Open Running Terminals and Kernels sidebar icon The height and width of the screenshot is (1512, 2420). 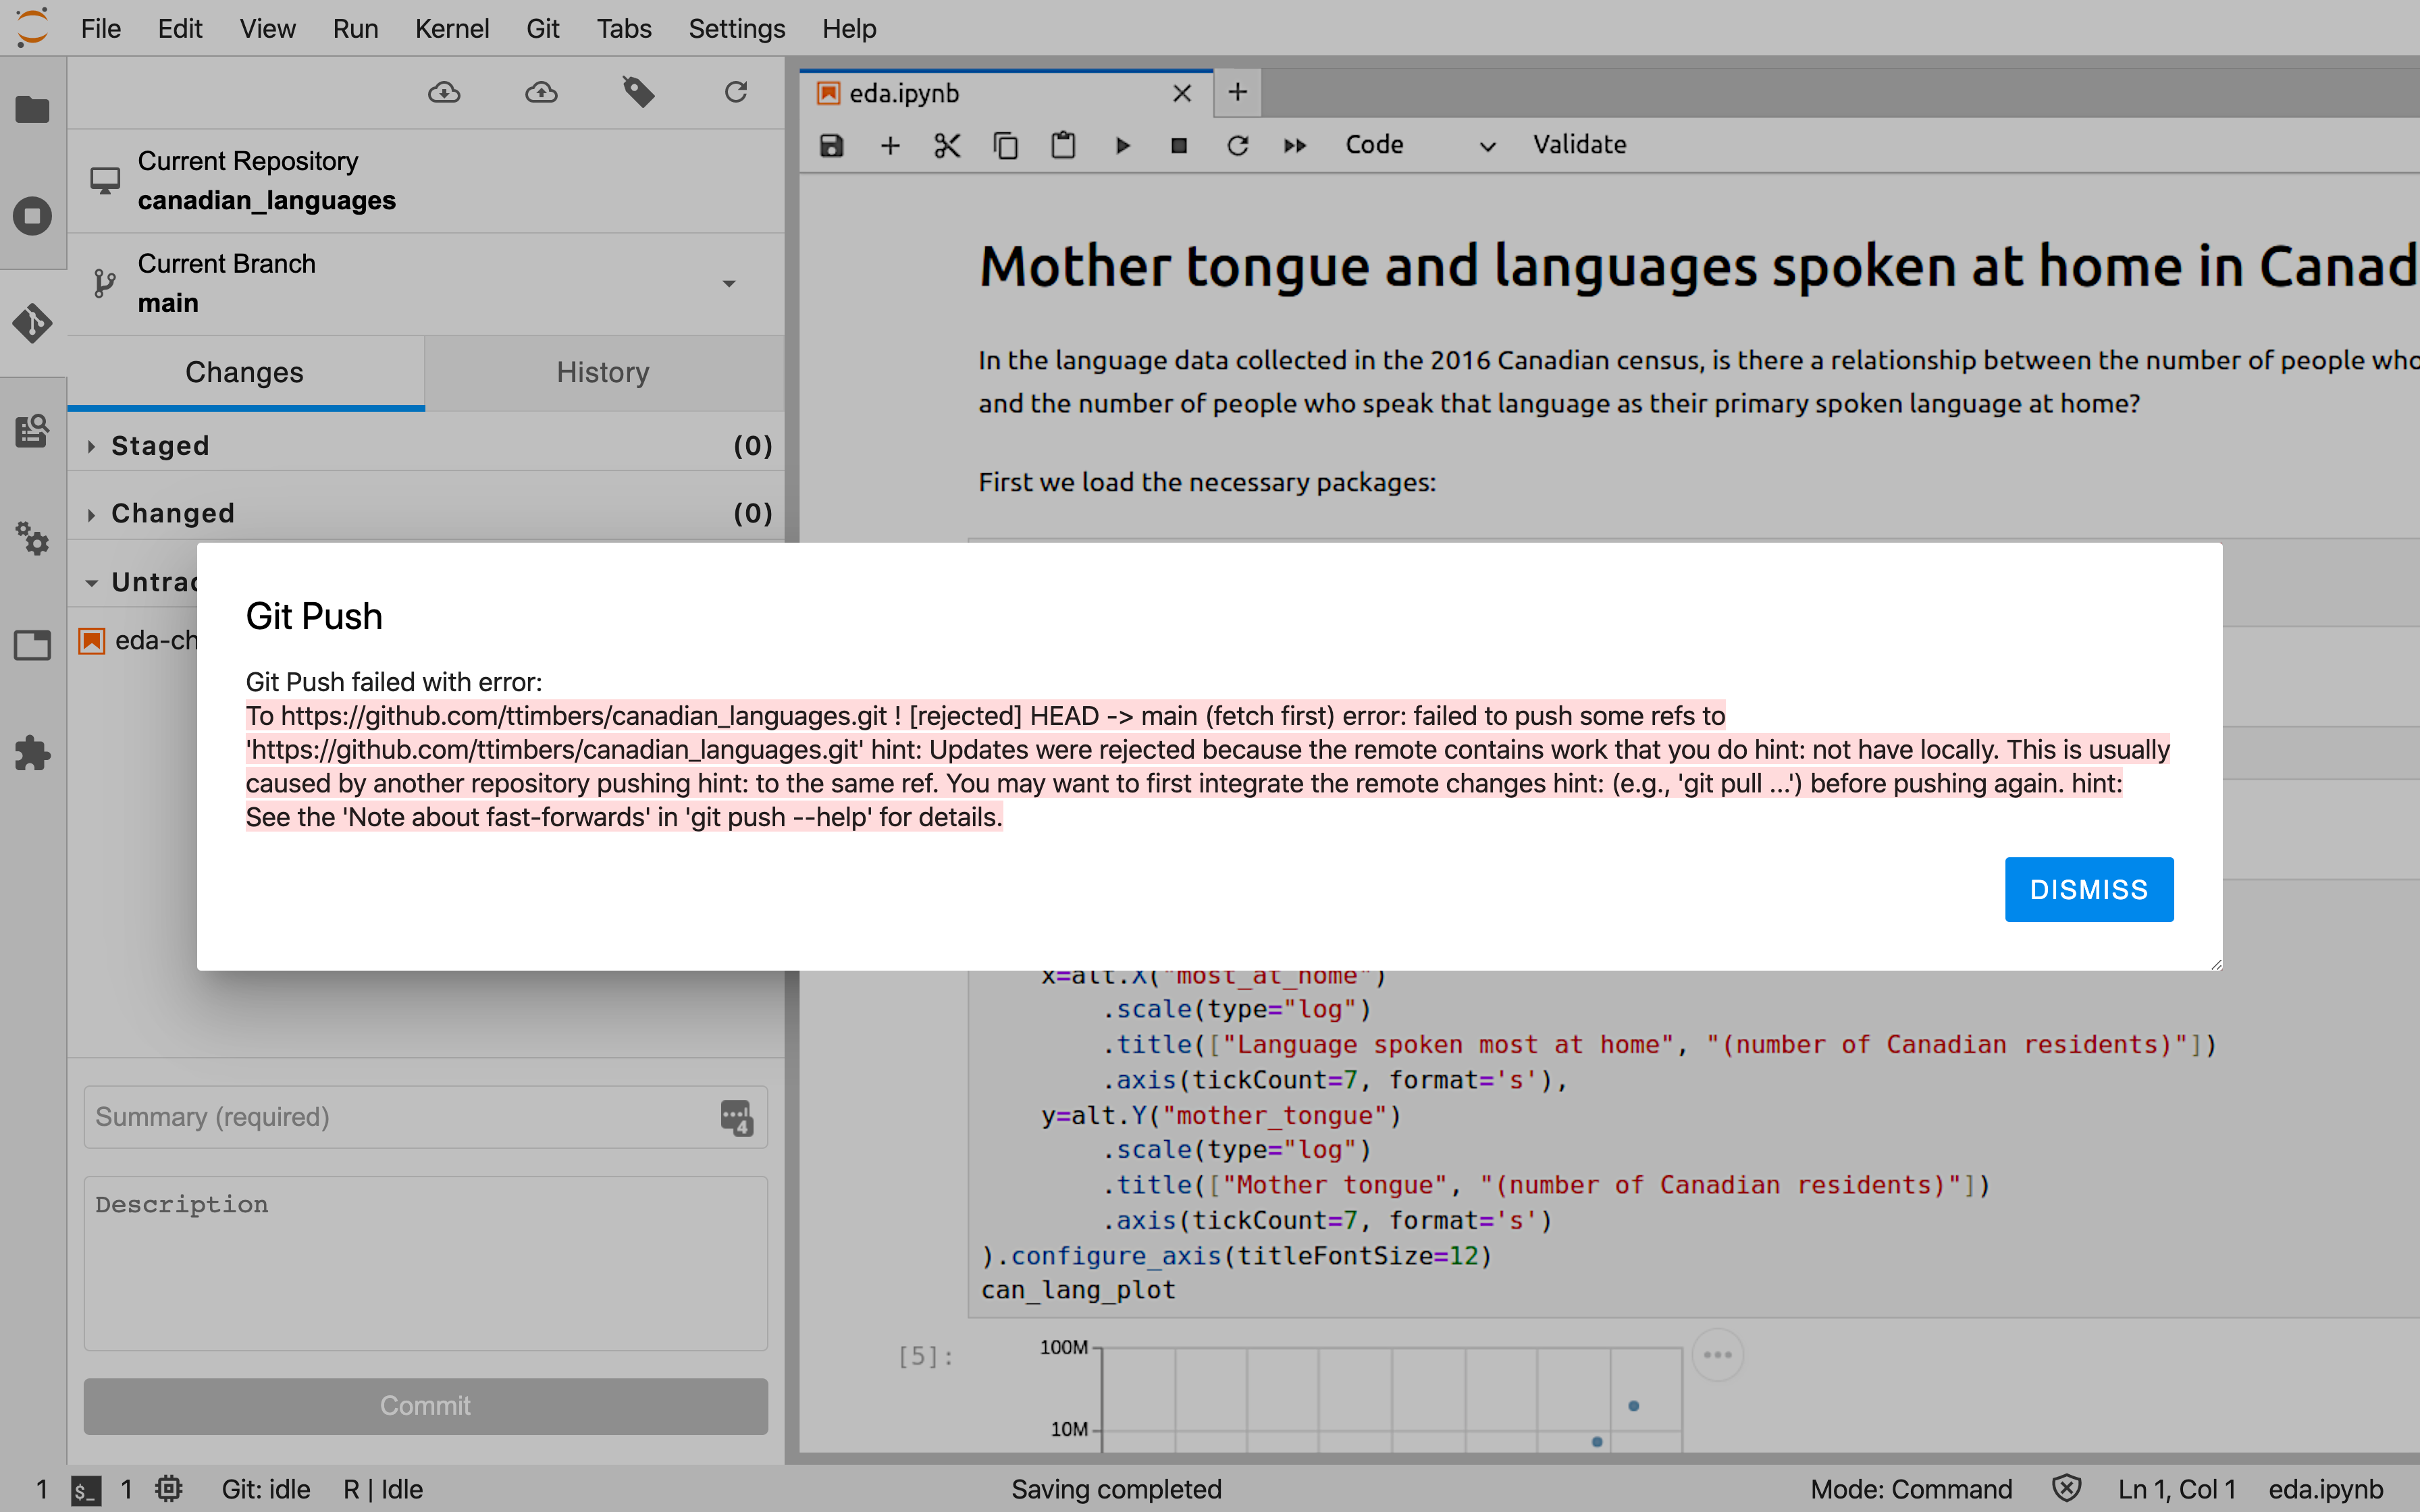click(32, 216)
